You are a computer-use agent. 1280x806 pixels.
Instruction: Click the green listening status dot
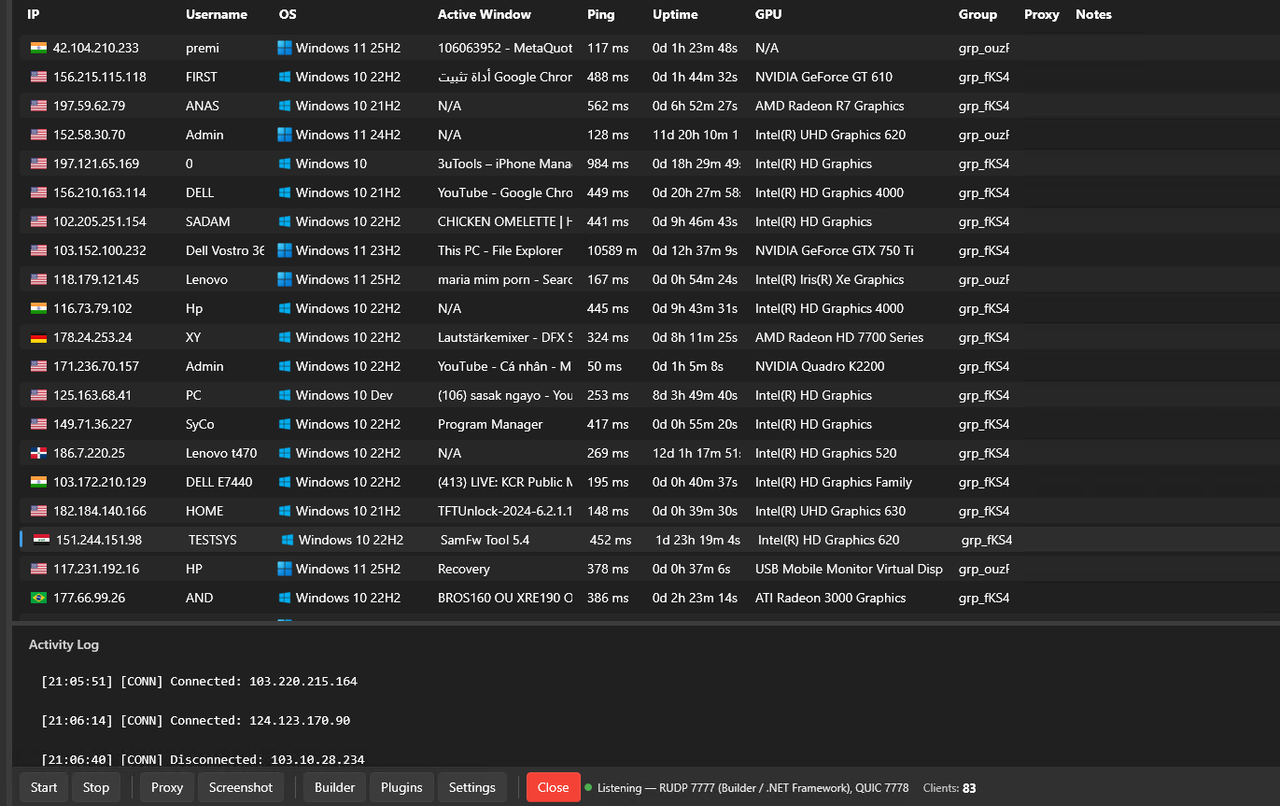[588, 787]
